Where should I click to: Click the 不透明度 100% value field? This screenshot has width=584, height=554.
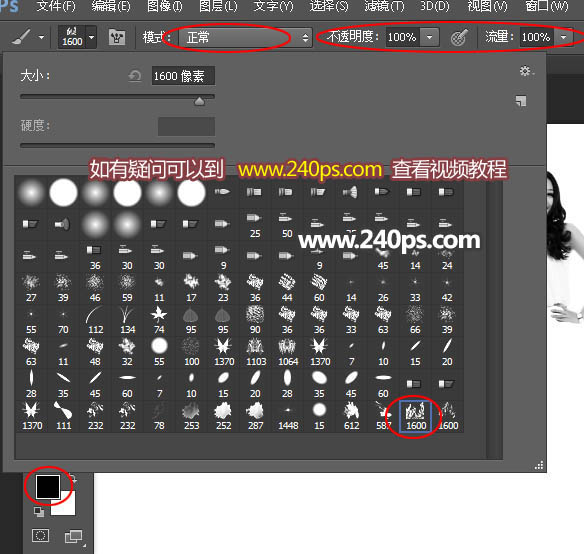(x=402, y=37)
